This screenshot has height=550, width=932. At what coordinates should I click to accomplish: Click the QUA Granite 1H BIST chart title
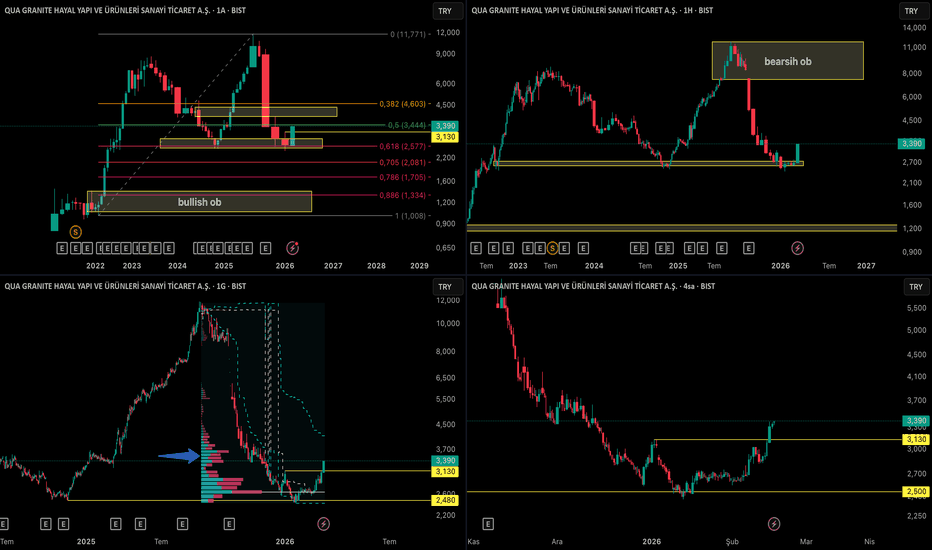coord(592,10)
